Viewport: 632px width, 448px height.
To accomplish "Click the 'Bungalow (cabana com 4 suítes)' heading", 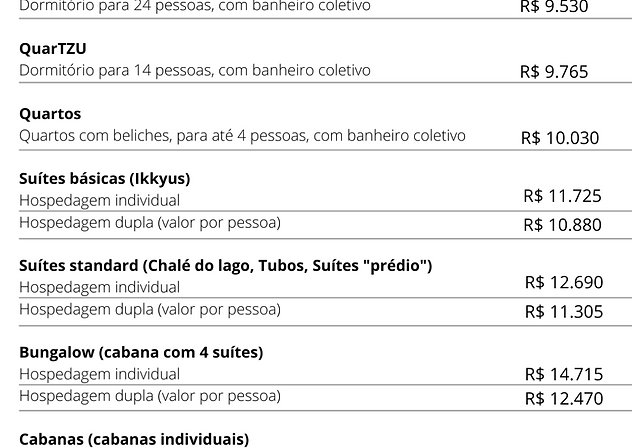I will [141, 353].
